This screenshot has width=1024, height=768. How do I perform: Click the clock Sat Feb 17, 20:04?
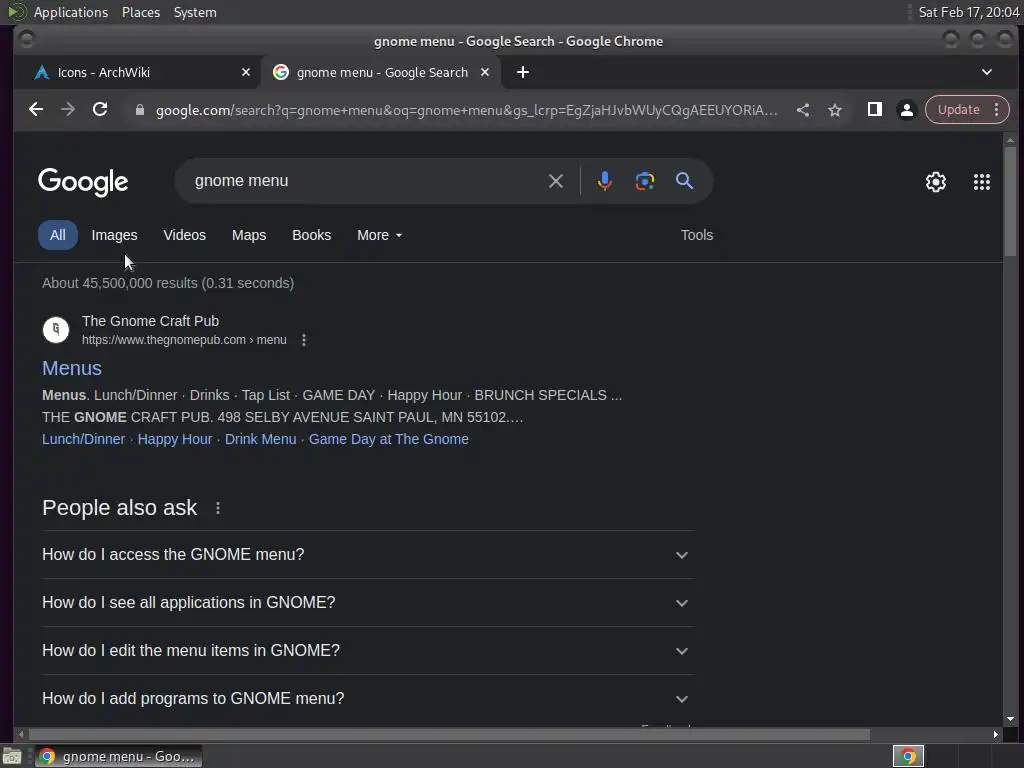[968, 12]
